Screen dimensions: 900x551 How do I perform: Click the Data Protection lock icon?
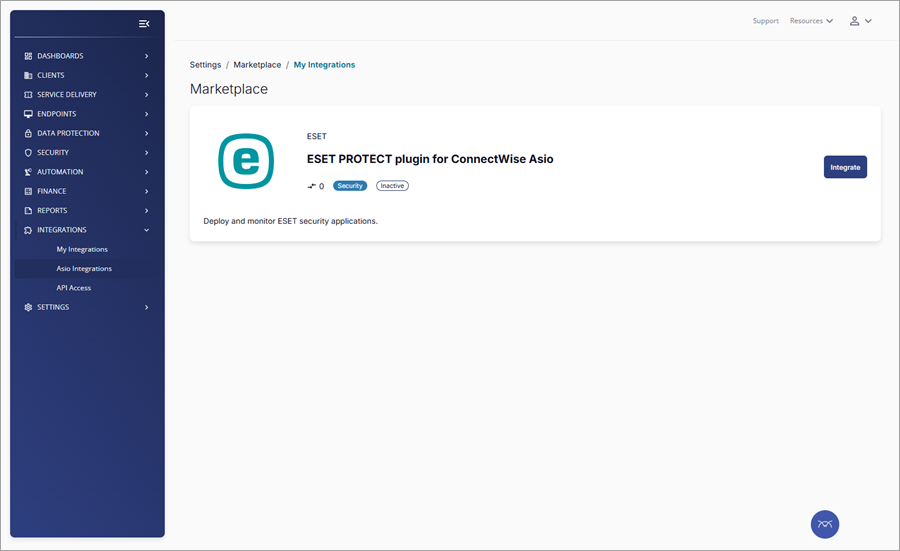click(x=28, y=133)
